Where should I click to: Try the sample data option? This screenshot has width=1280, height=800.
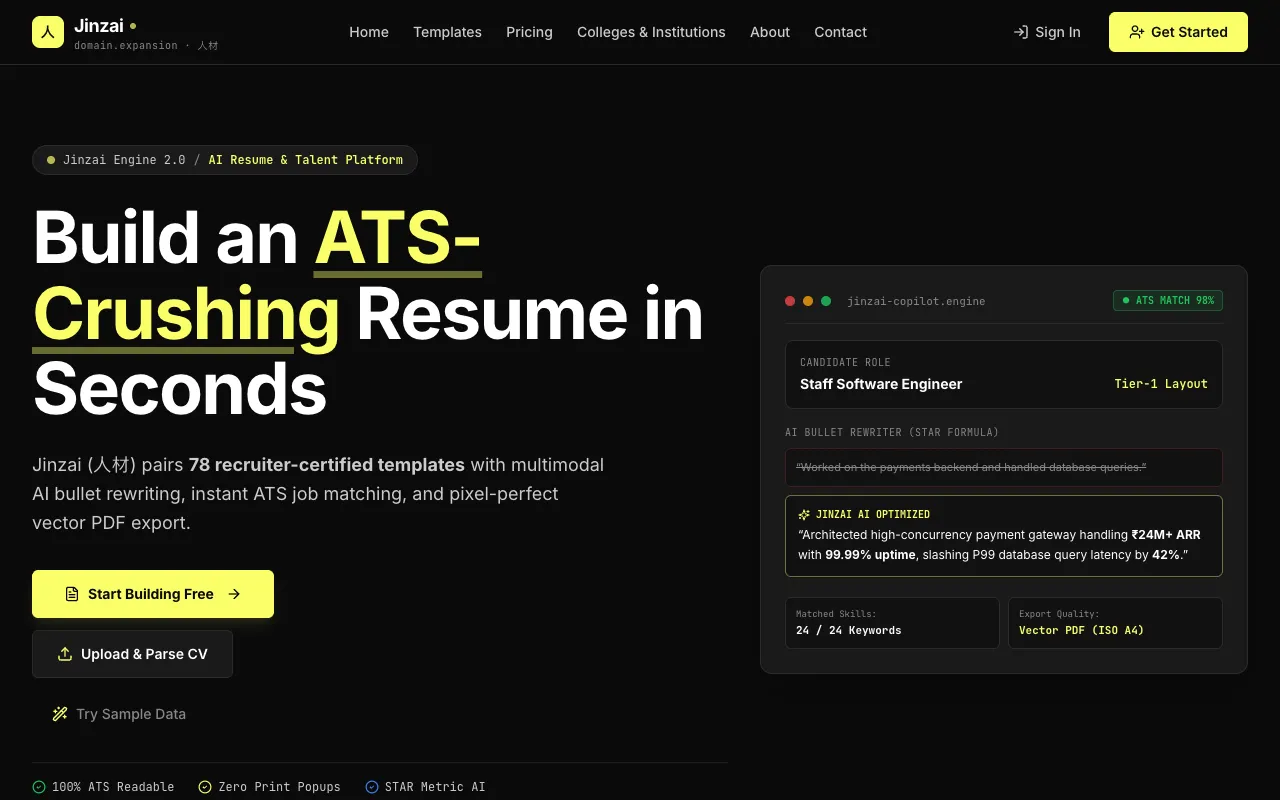point(119,714)
